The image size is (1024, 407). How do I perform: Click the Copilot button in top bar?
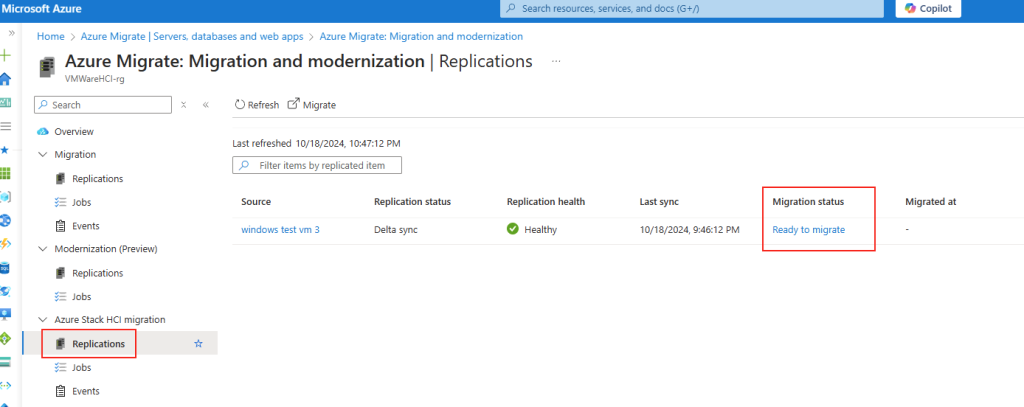tap(928, 8)
